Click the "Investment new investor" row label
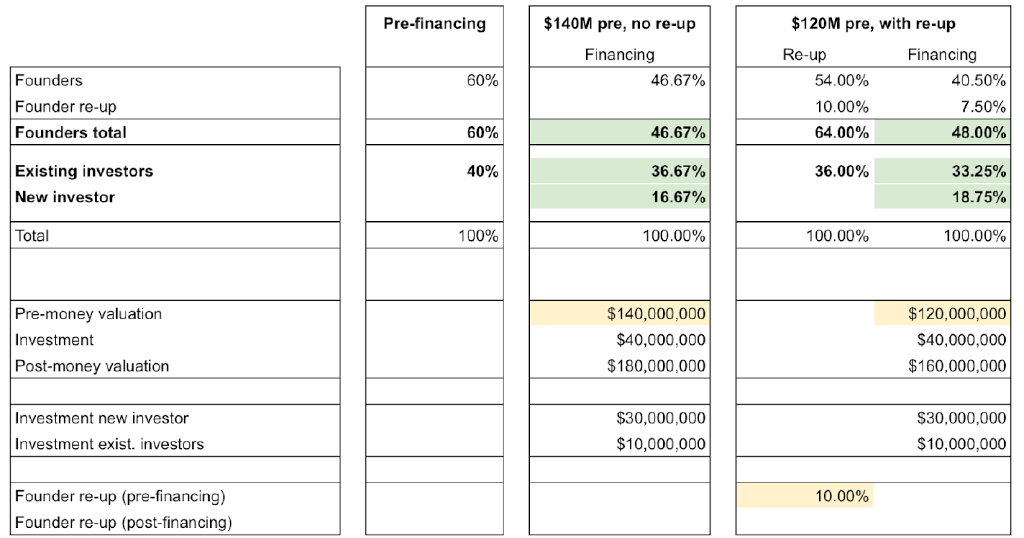The width and height of the screenshot is (1024, 538). pos(102,418)
